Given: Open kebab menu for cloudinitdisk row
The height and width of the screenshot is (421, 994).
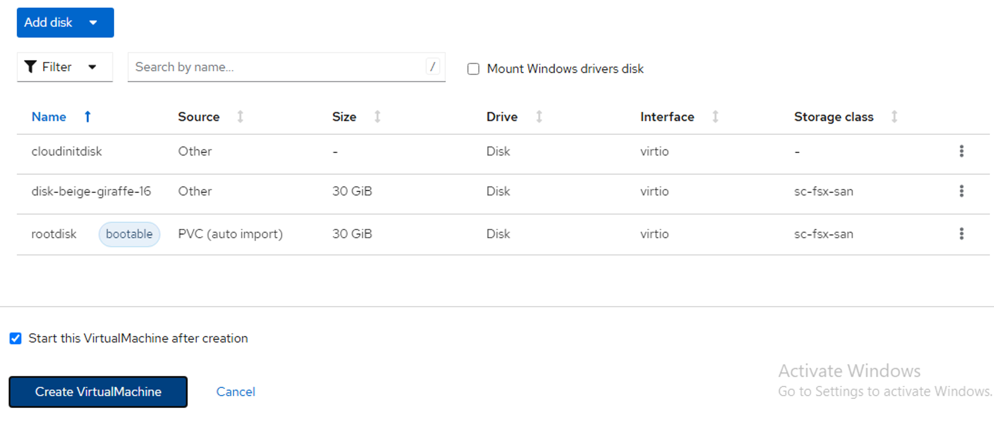Looking at the screenshot, I should tap(961, 151).
